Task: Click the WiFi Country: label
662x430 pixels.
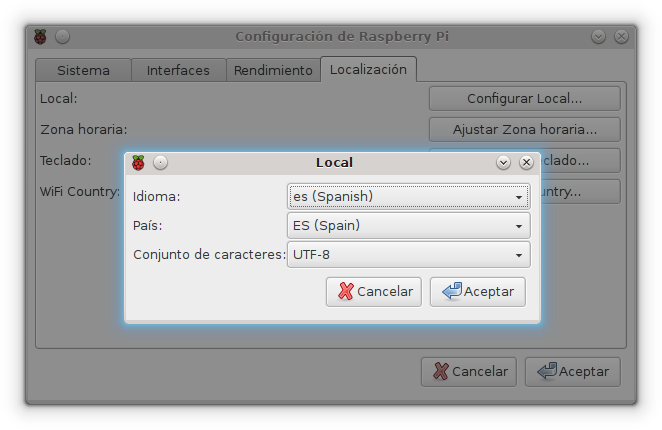Action: tap(80, 192)
